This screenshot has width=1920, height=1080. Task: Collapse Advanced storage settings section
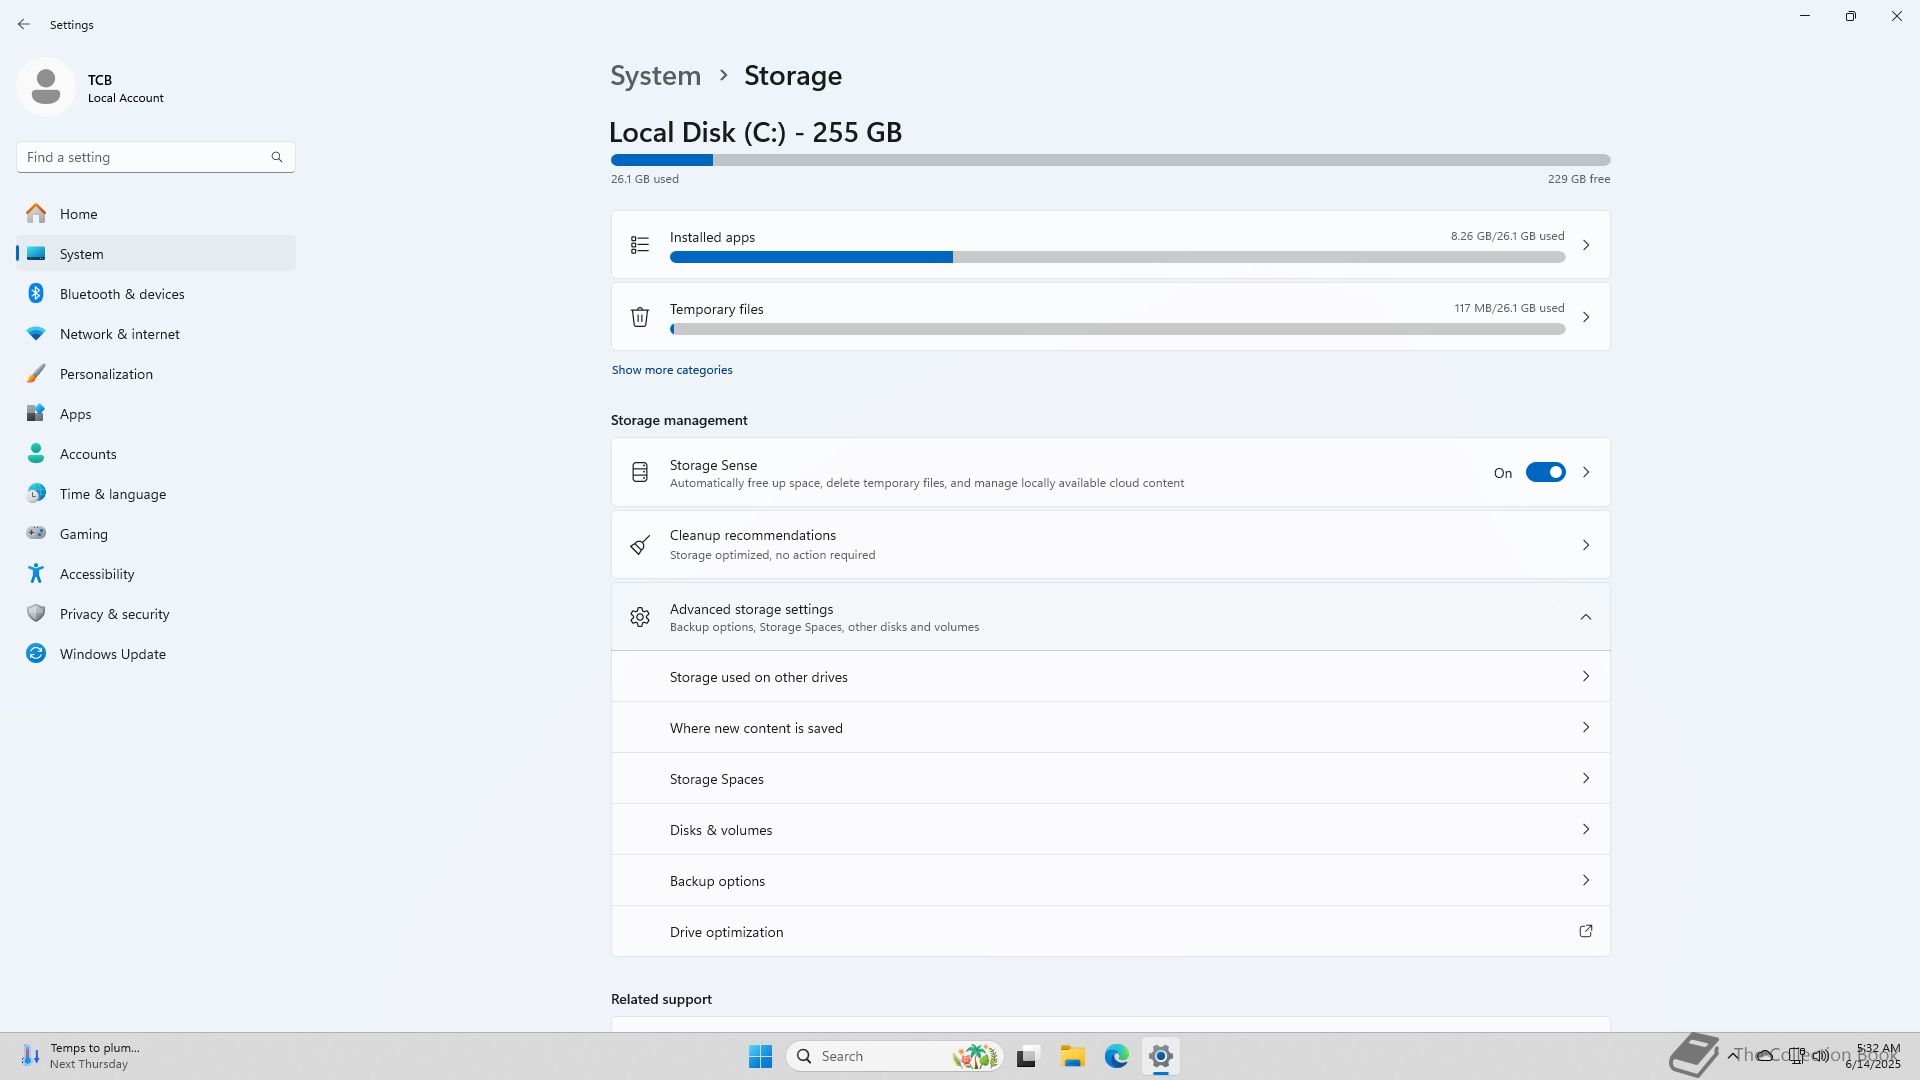(1585, 617)
